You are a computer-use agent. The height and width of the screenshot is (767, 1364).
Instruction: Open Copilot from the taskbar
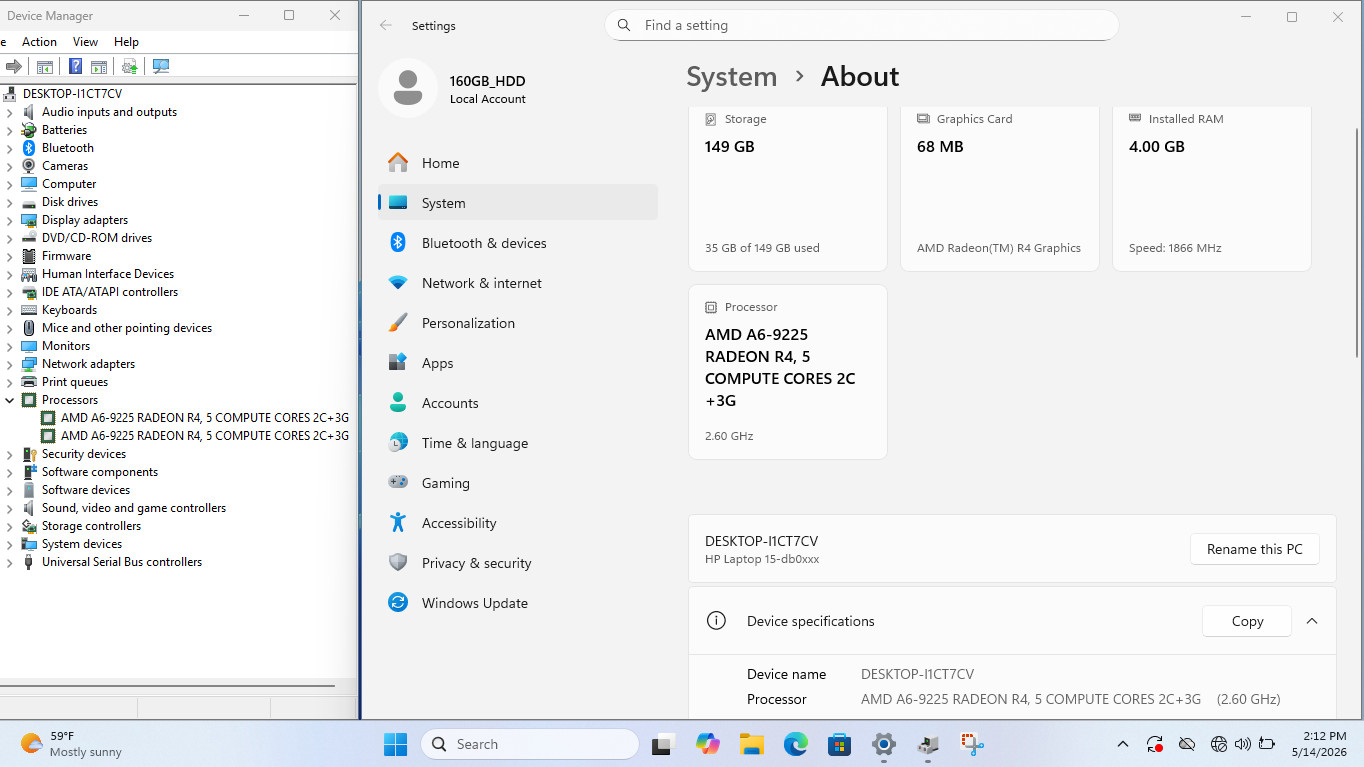click(708, 744)
